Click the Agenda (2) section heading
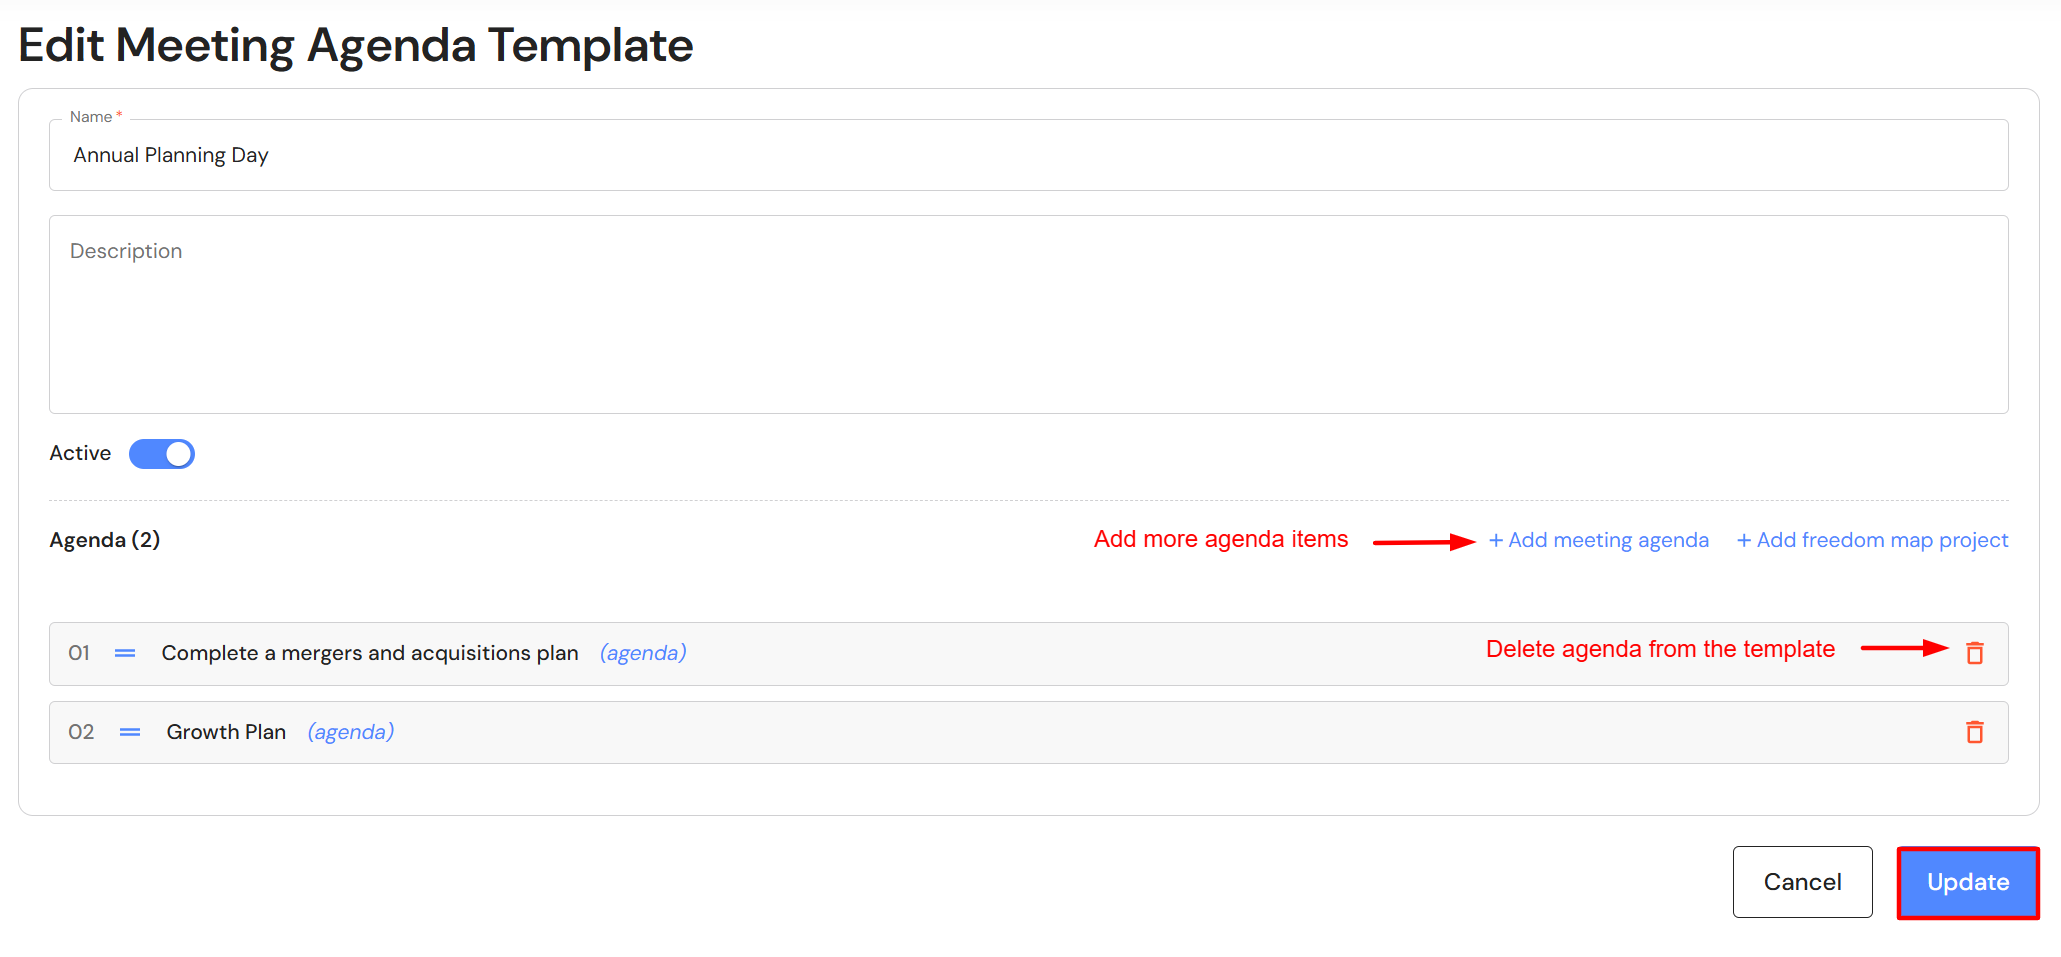The width and height of the screenshot is (2061, 957). click(x=105, y=540)
